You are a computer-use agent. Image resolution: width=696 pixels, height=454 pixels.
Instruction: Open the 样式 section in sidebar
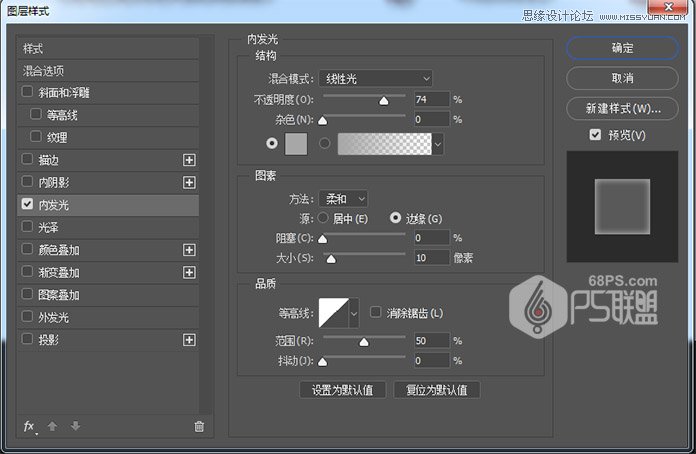(x=108, y=48)
